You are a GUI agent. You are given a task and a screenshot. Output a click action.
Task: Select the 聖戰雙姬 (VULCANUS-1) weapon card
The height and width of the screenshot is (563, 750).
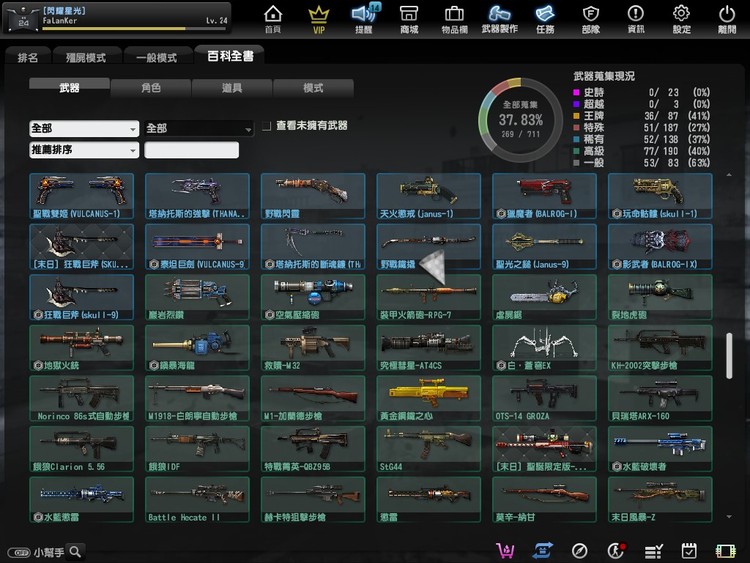pos(81,196)
